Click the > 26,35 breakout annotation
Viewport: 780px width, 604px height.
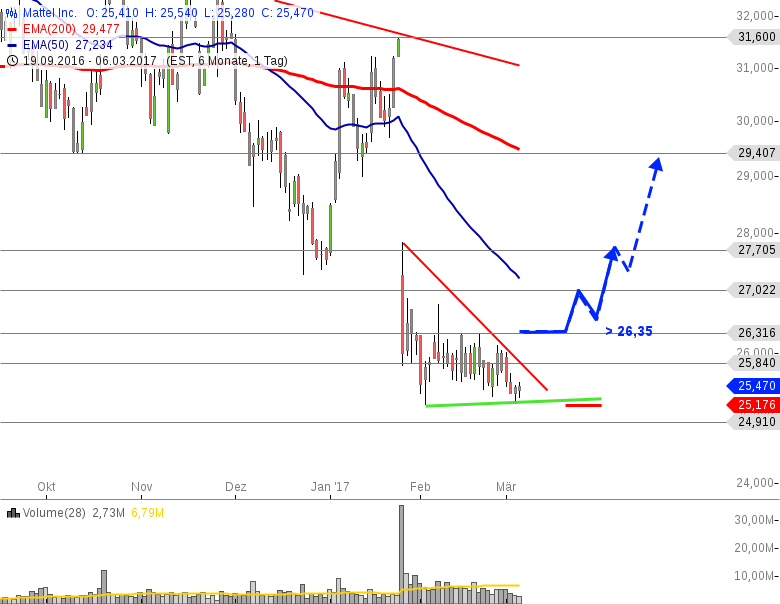coord(629,331)
